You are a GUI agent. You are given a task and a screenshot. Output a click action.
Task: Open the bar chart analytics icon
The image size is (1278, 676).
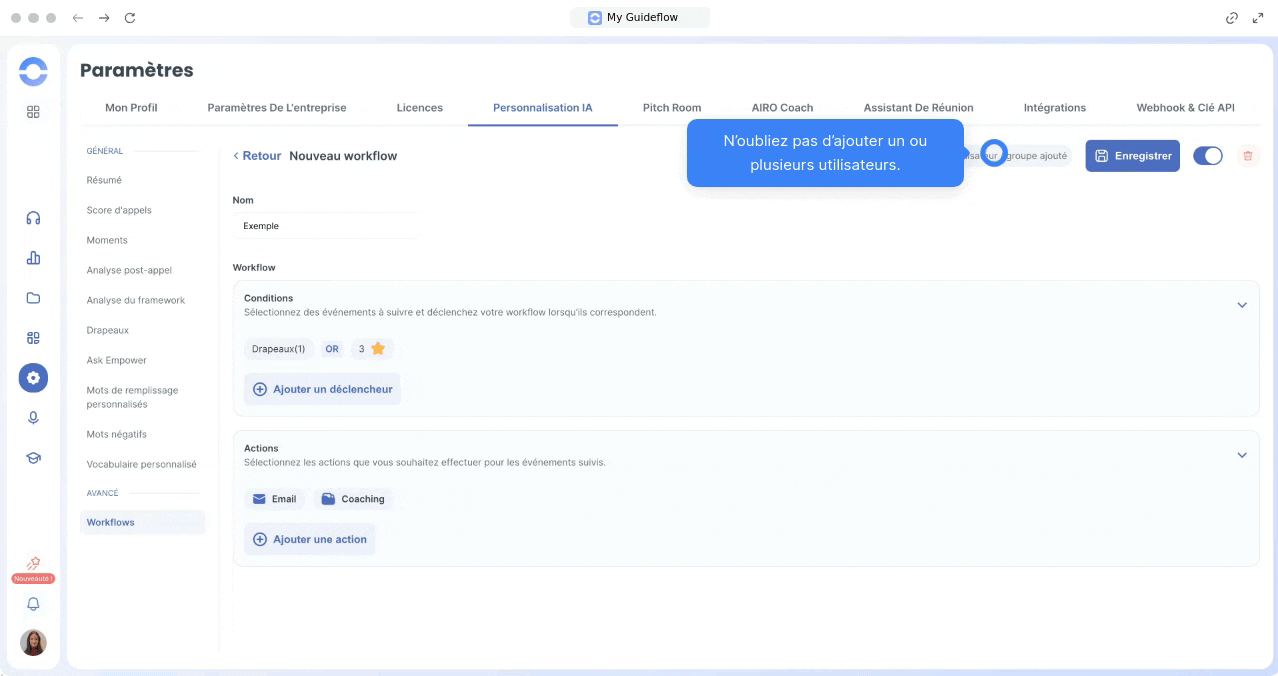tap(33, 258)
